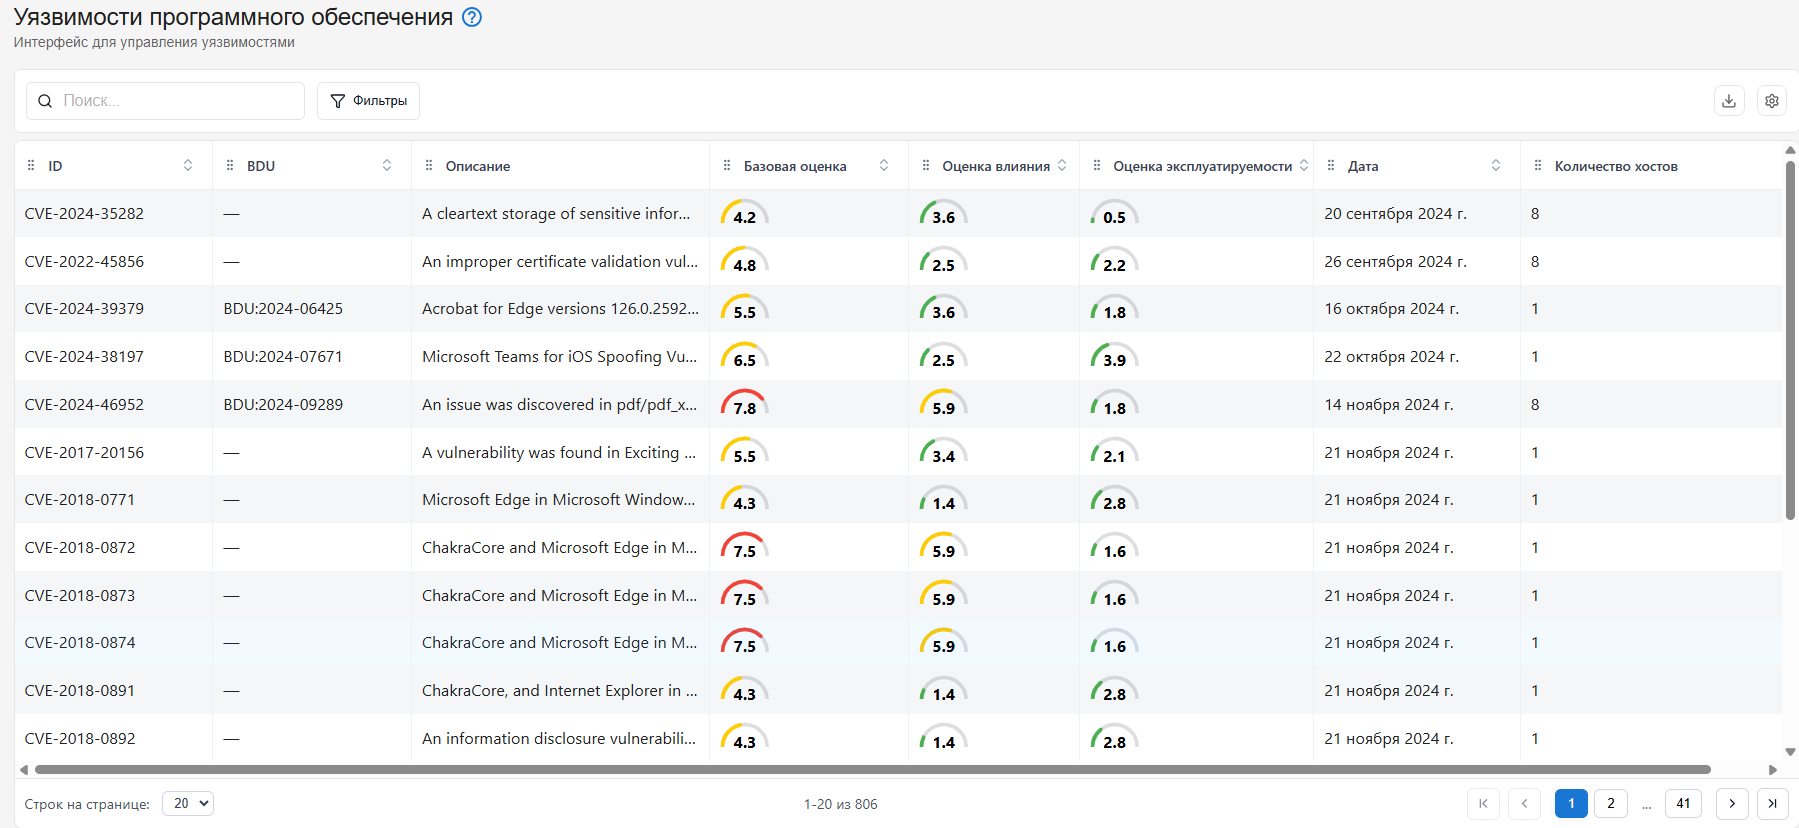Go to page 41
This screenshot has width=1799, height=828.
point(1684,803)
